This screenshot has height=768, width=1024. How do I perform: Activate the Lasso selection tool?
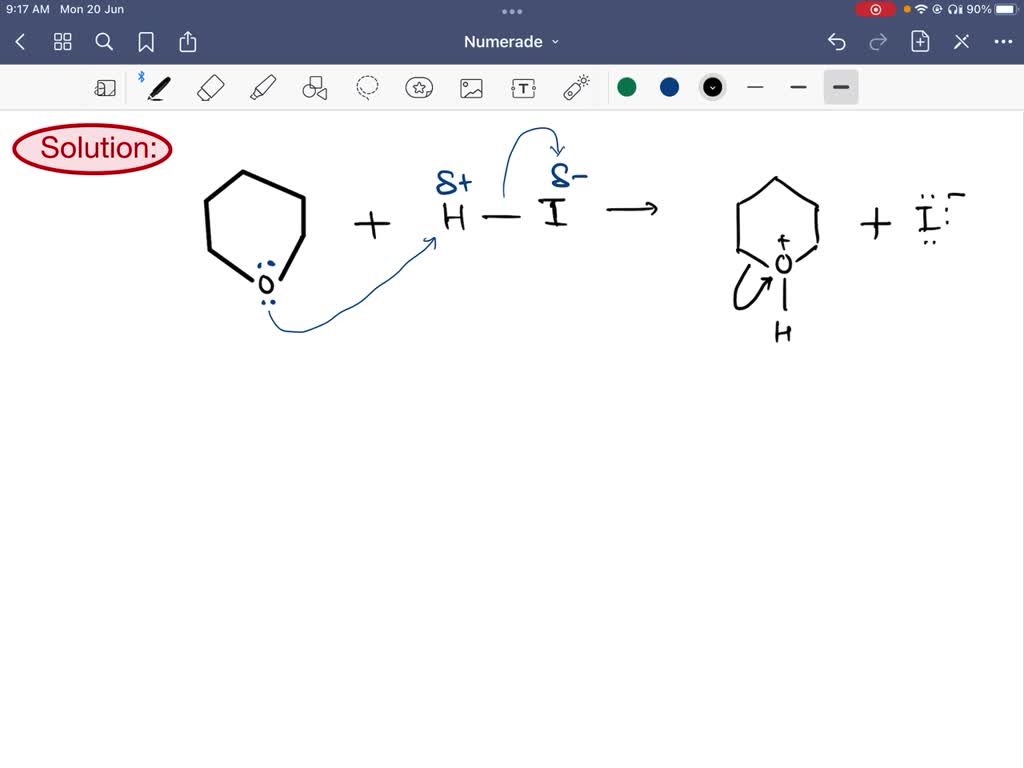367,87
